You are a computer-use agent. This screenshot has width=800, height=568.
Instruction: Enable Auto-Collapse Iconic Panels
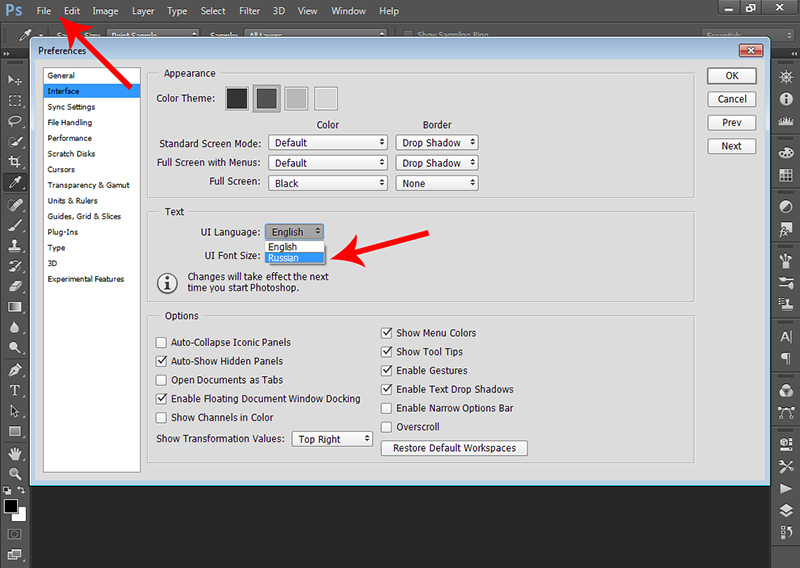point(162,343)
